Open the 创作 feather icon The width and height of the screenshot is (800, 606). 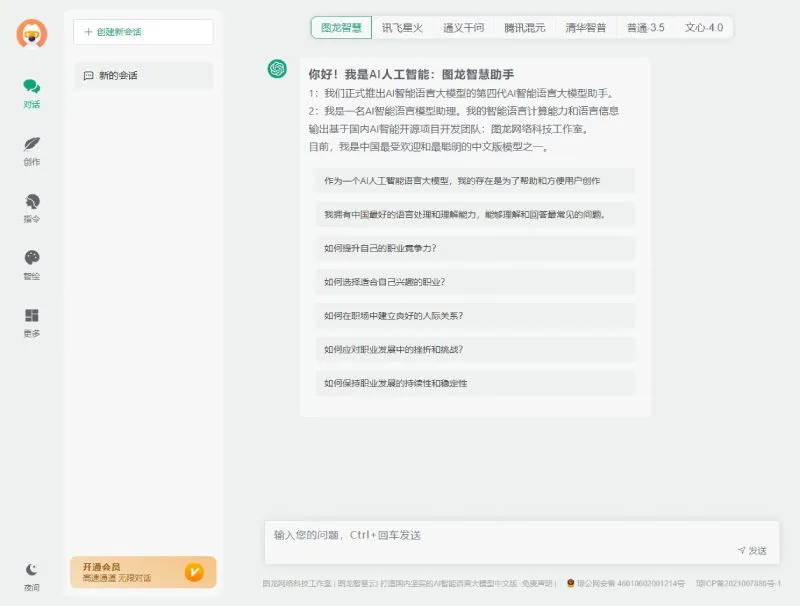pos(32,144)
